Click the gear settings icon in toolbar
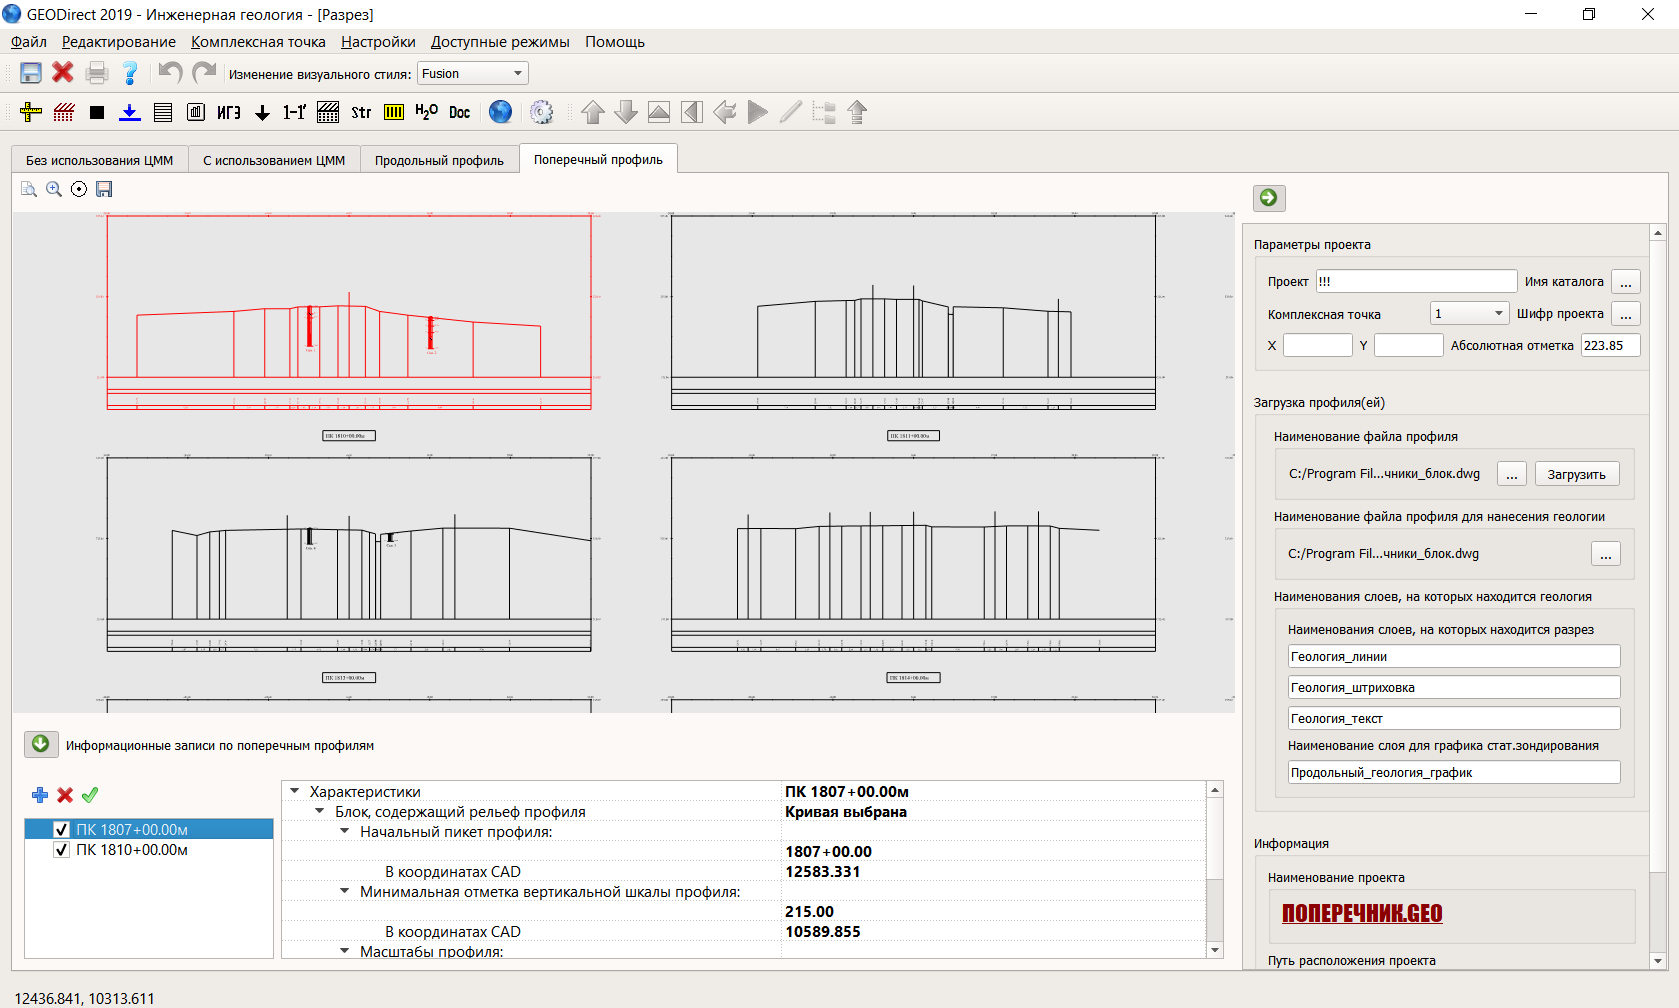Viewport: 1679px width, 1008px height. (541, 112)
